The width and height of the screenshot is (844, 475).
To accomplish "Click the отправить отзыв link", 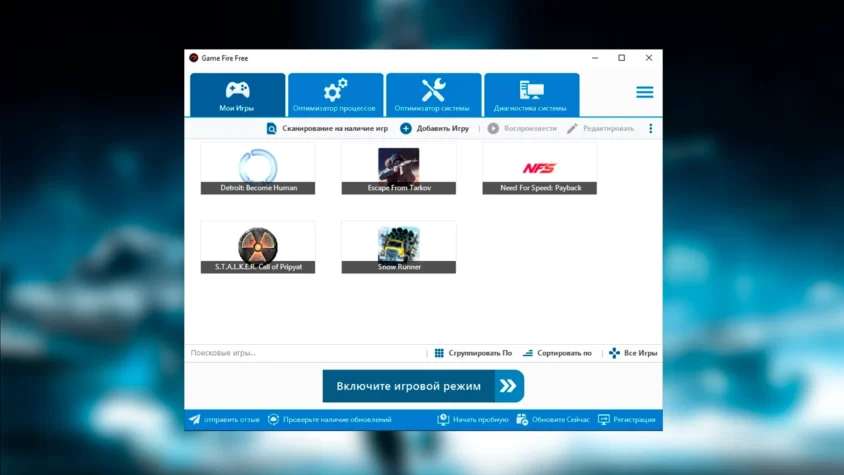I will pos(224,420).
